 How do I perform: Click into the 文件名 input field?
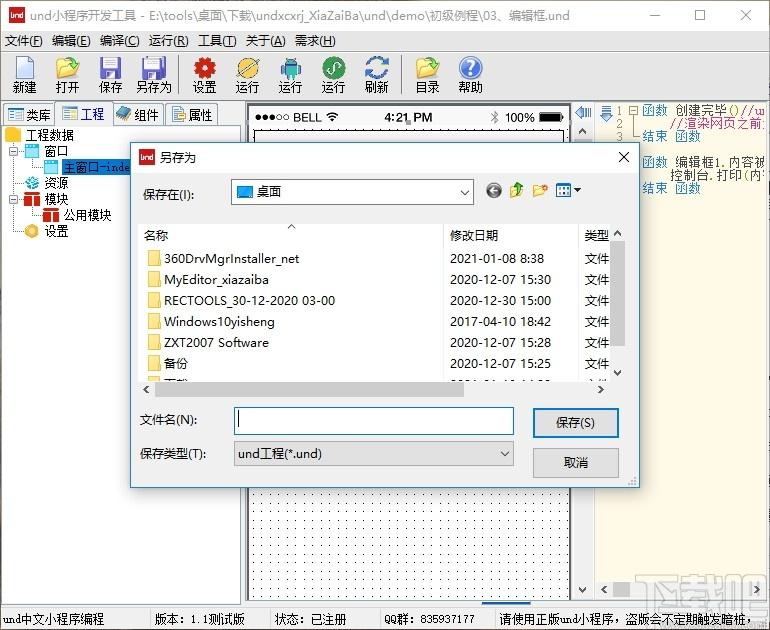pyautogui.click(x=374, y=421)
